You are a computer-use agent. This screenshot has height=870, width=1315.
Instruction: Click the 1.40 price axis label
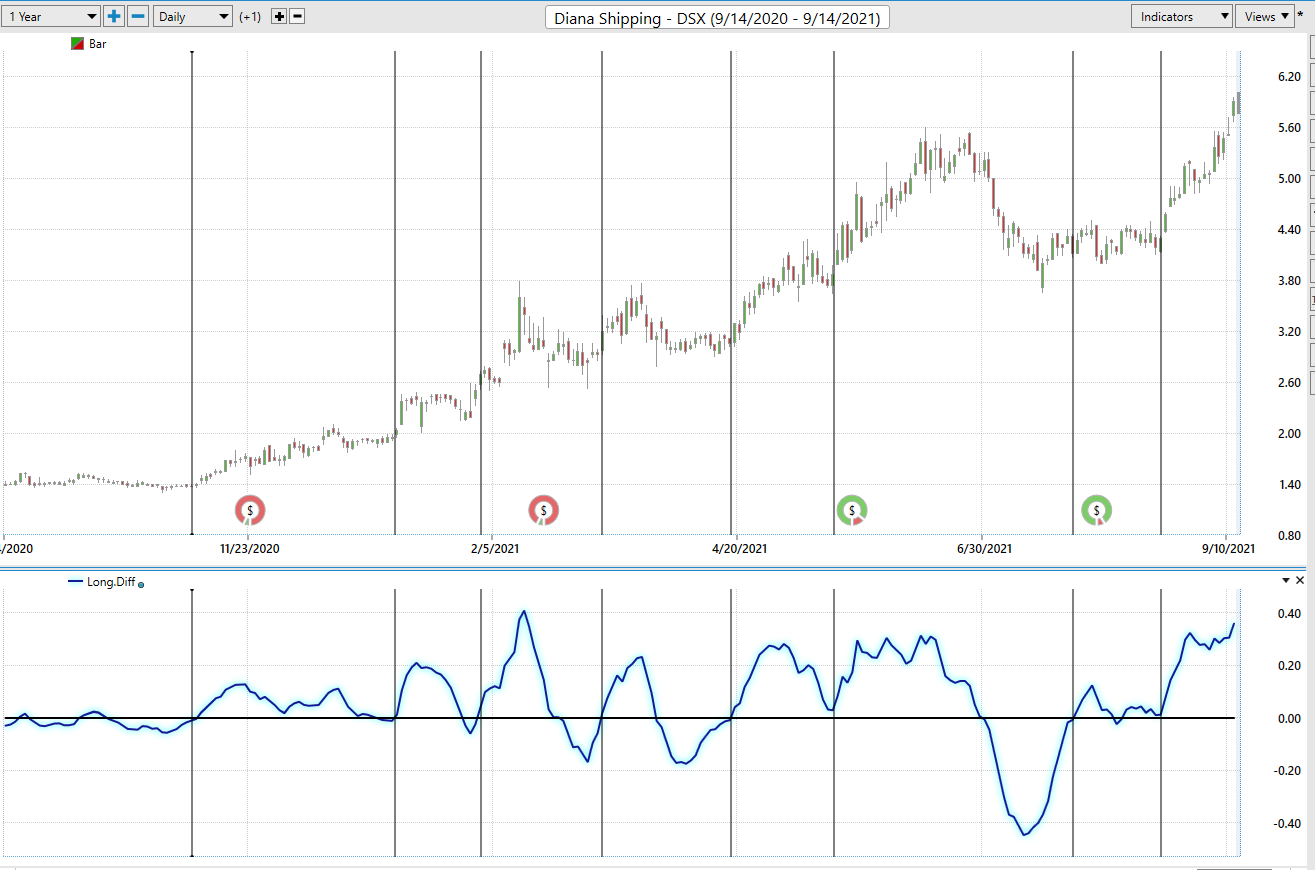tap(1289, 485)
